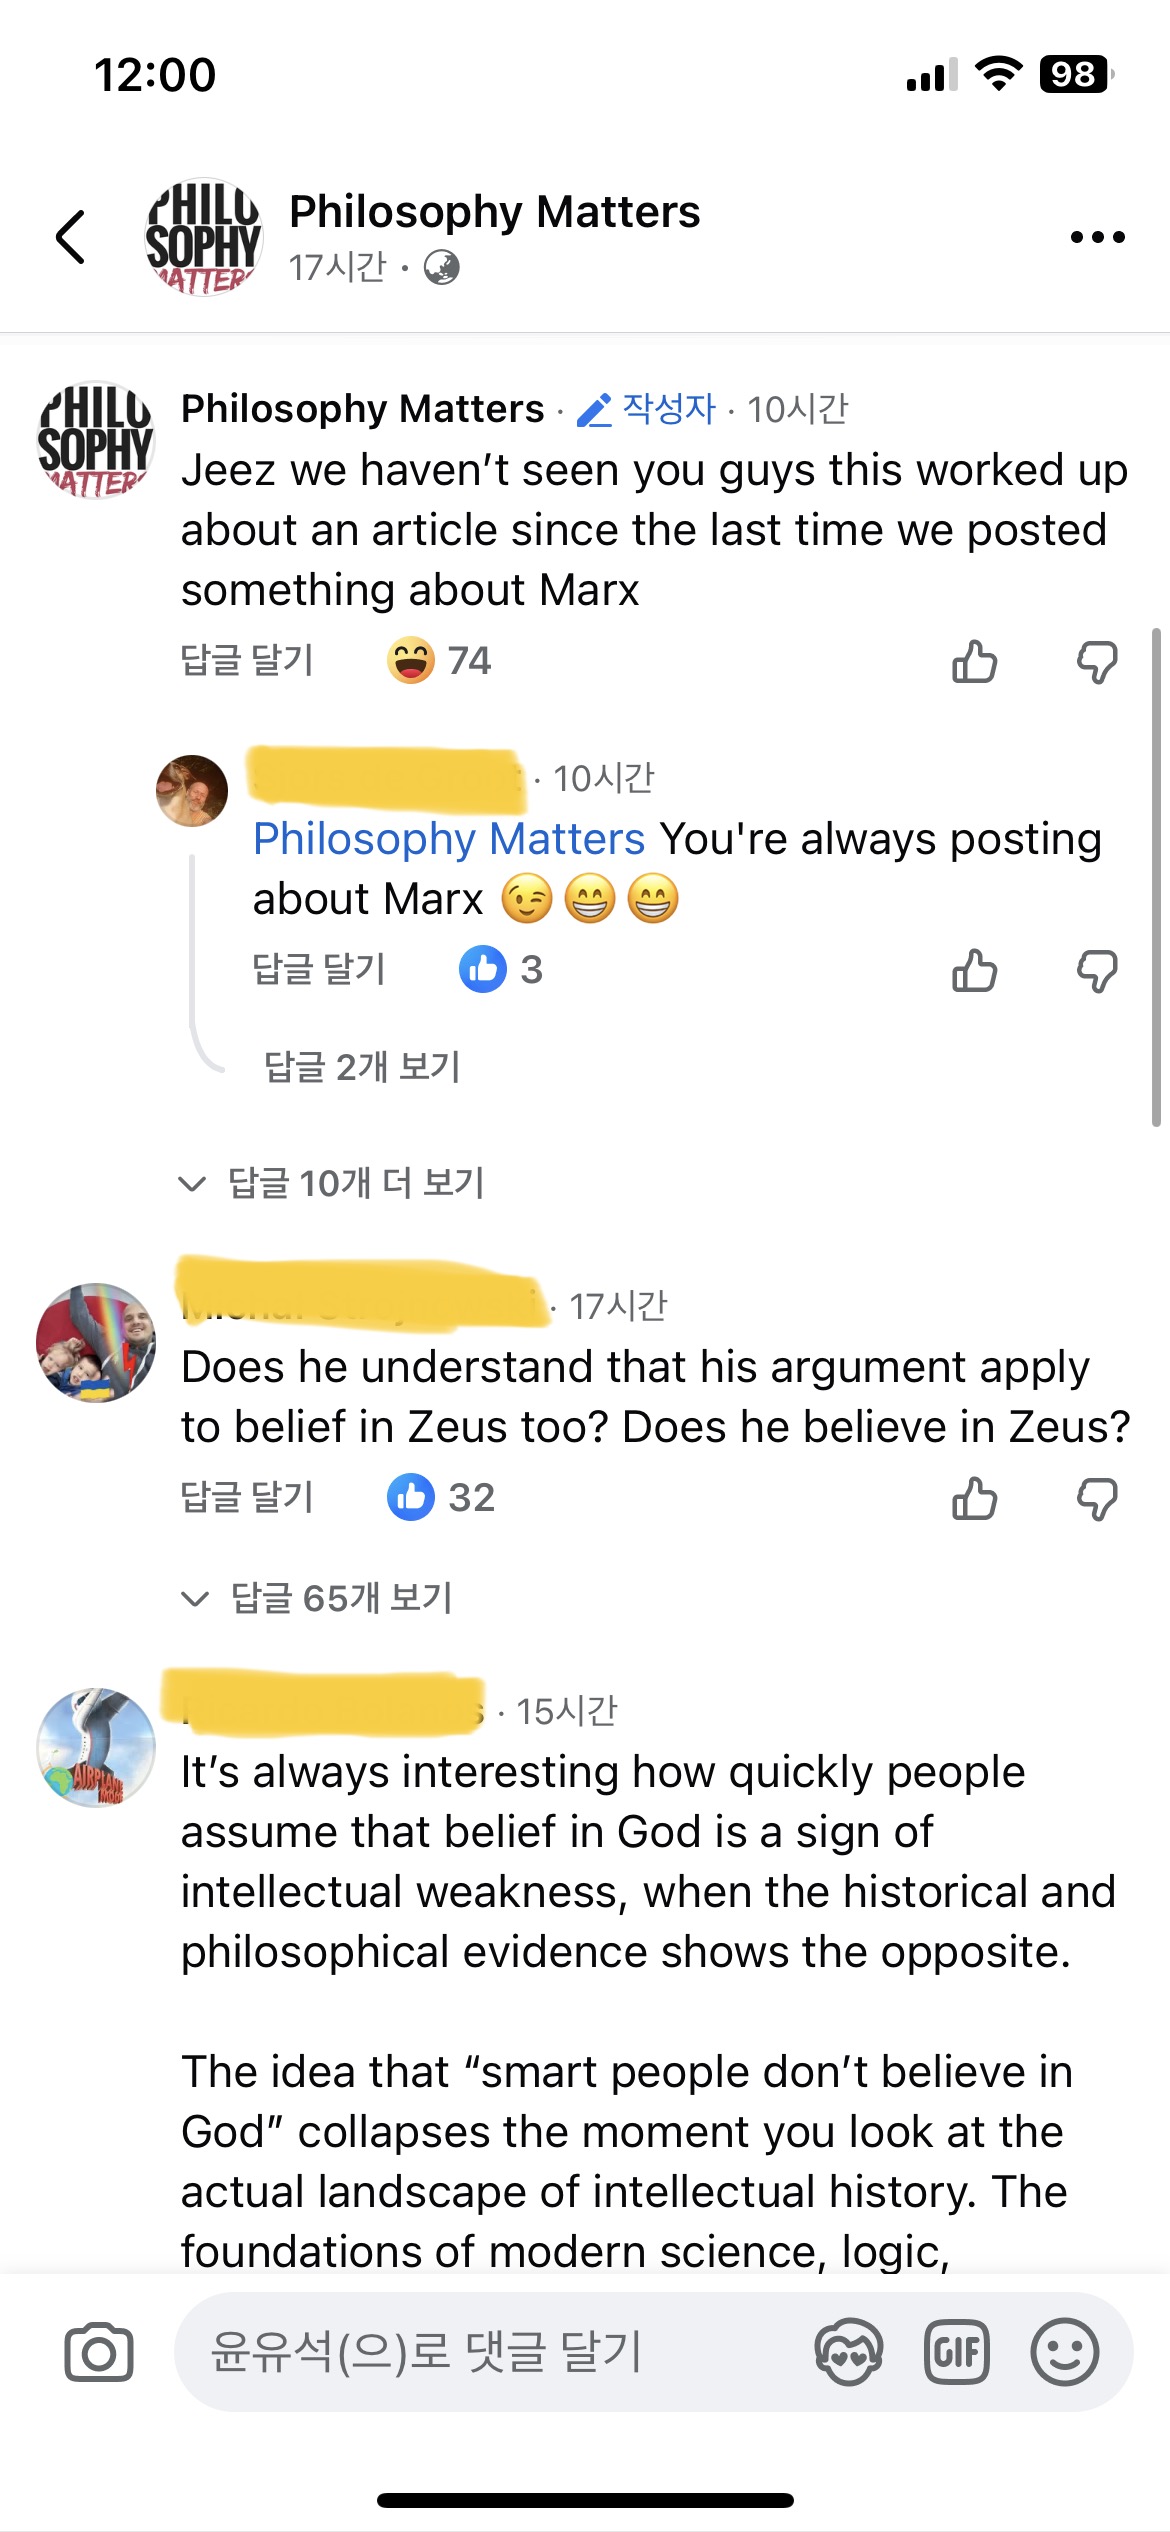Dislike the Zeus comment

coord(1097,1499)
